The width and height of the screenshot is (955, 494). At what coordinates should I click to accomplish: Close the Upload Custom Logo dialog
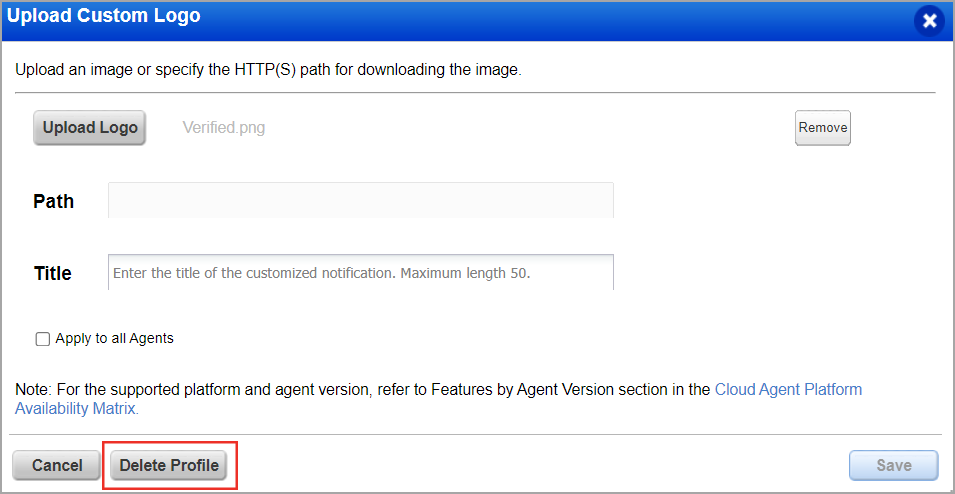point(930,21)
